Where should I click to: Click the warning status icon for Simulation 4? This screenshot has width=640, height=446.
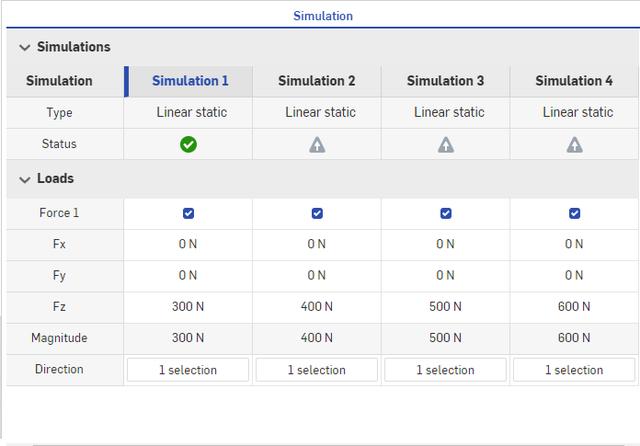point(574,144)
